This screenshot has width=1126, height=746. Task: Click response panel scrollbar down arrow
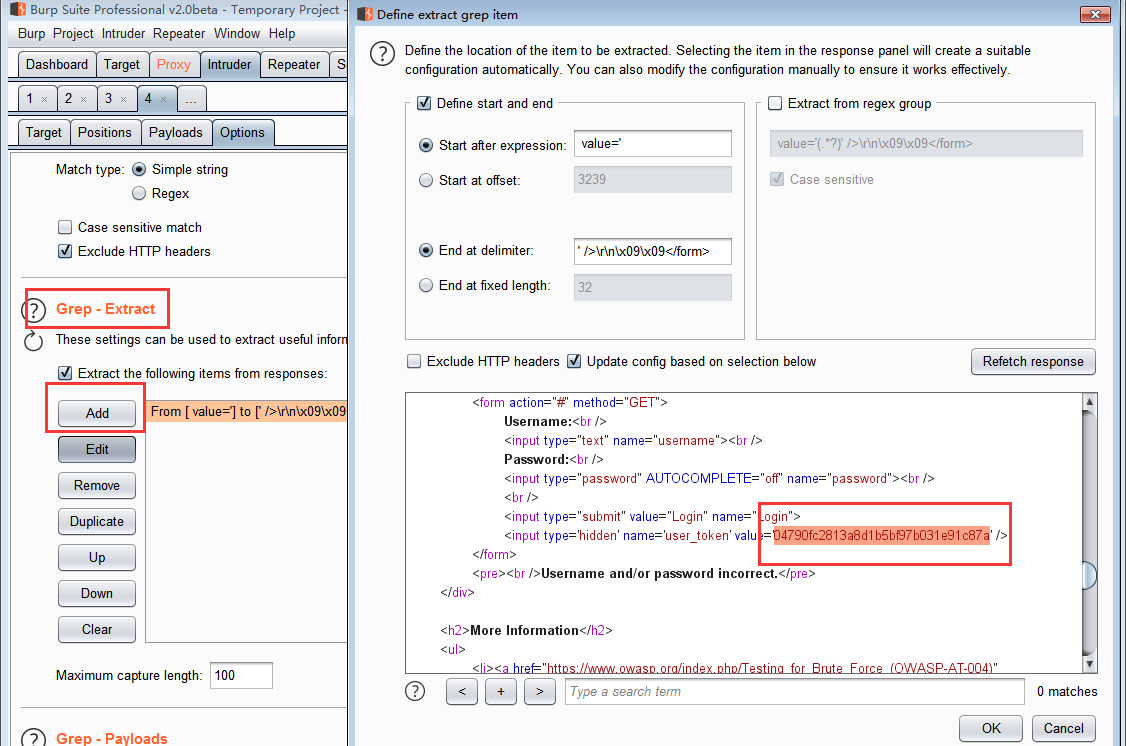click(x=1089, y=665)
